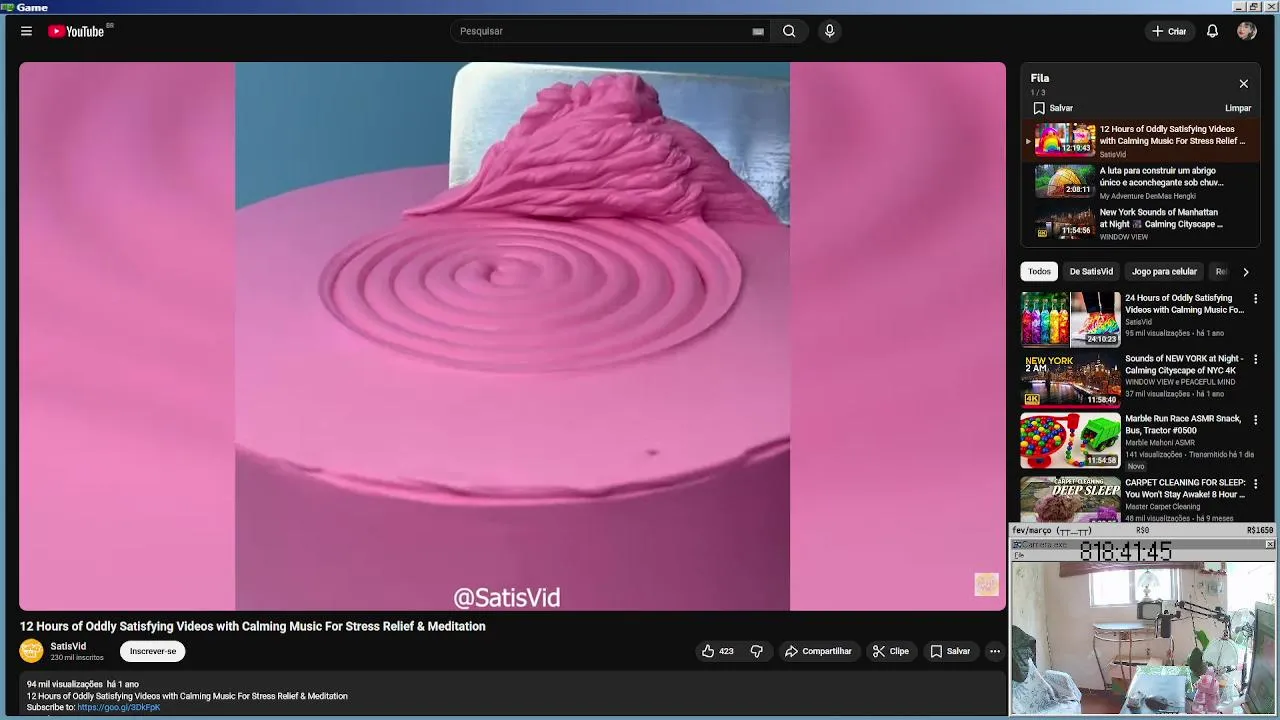Subscribe with the Inscrever-se button
Viewport: 1280px width, 720px height.
coord(153,651)
